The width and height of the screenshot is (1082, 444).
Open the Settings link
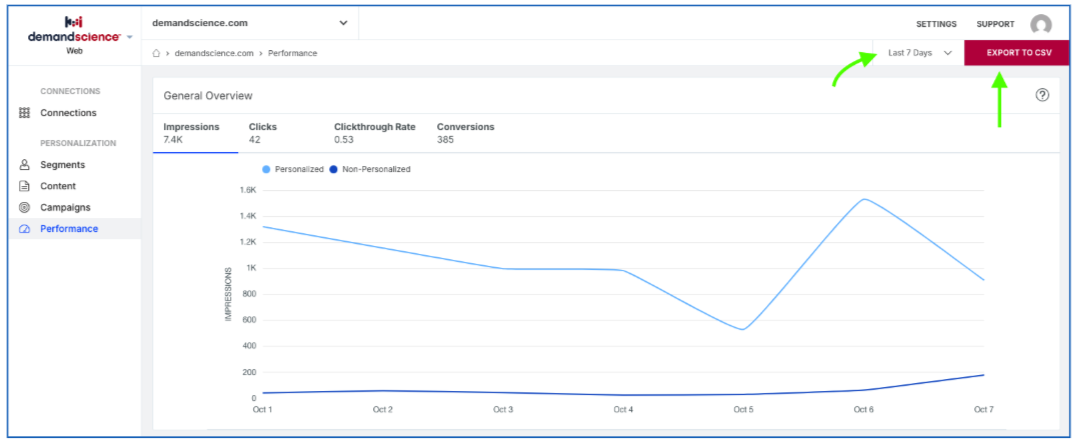tap(936, 24)
